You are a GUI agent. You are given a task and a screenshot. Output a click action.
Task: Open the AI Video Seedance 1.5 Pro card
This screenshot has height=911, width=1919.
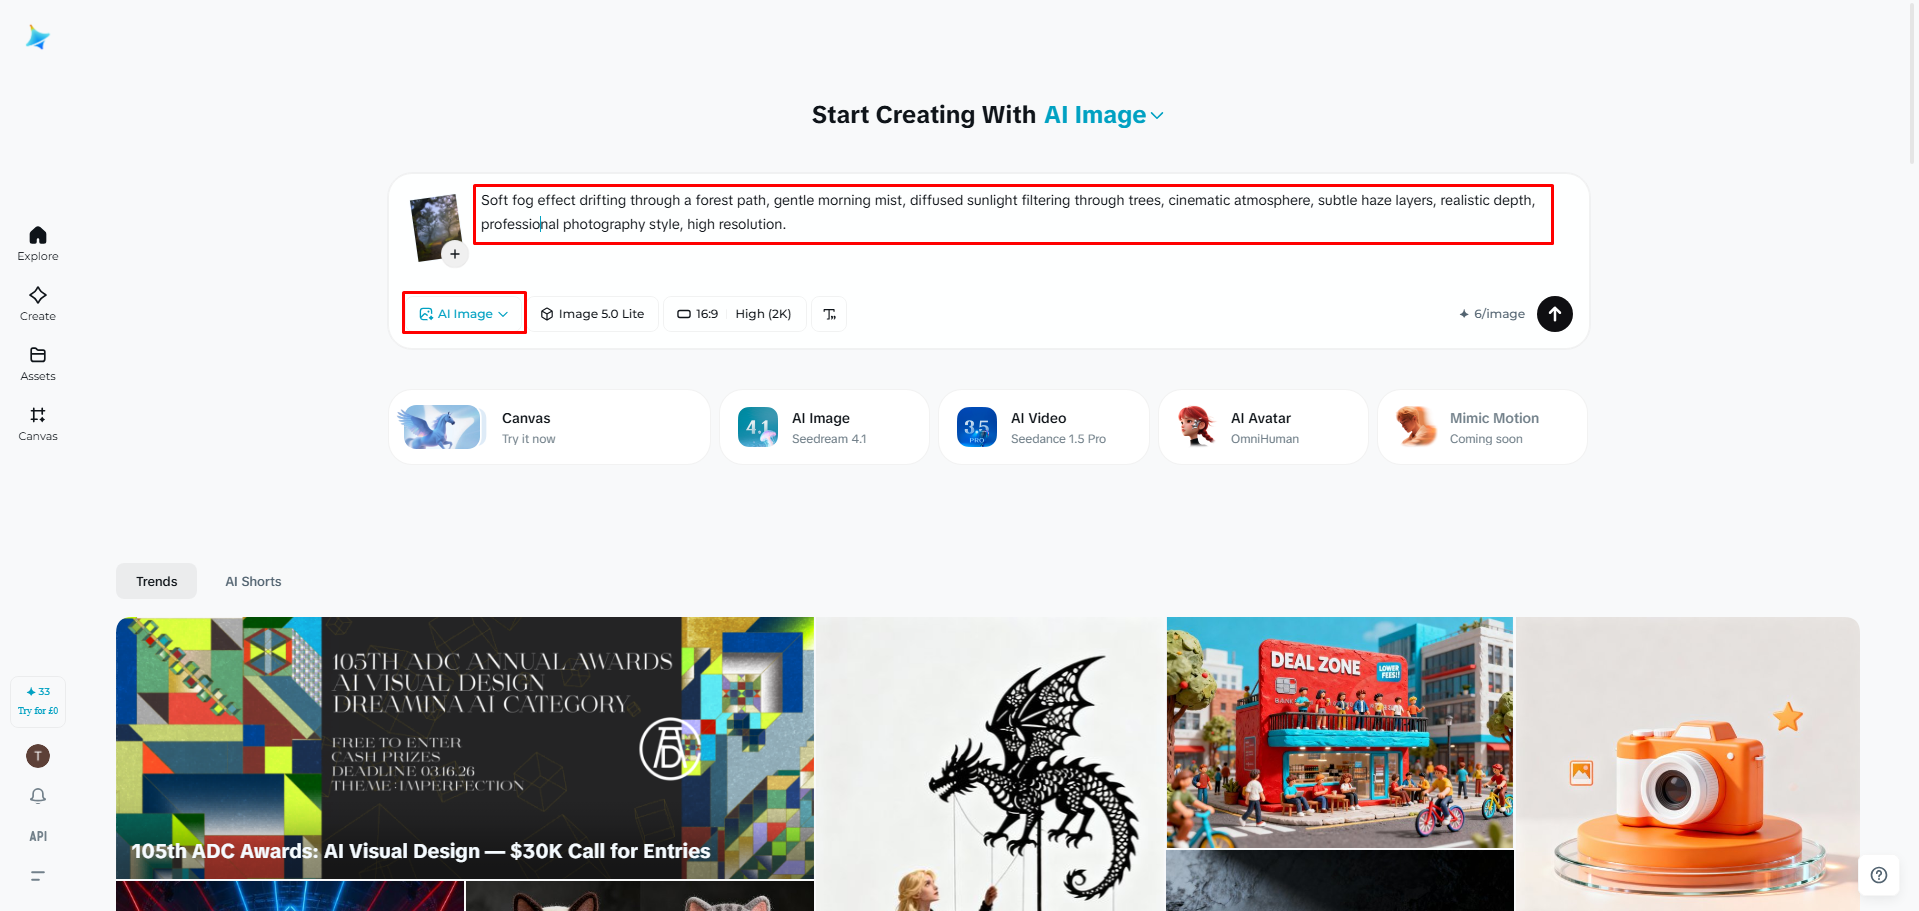click(1043, 427)
